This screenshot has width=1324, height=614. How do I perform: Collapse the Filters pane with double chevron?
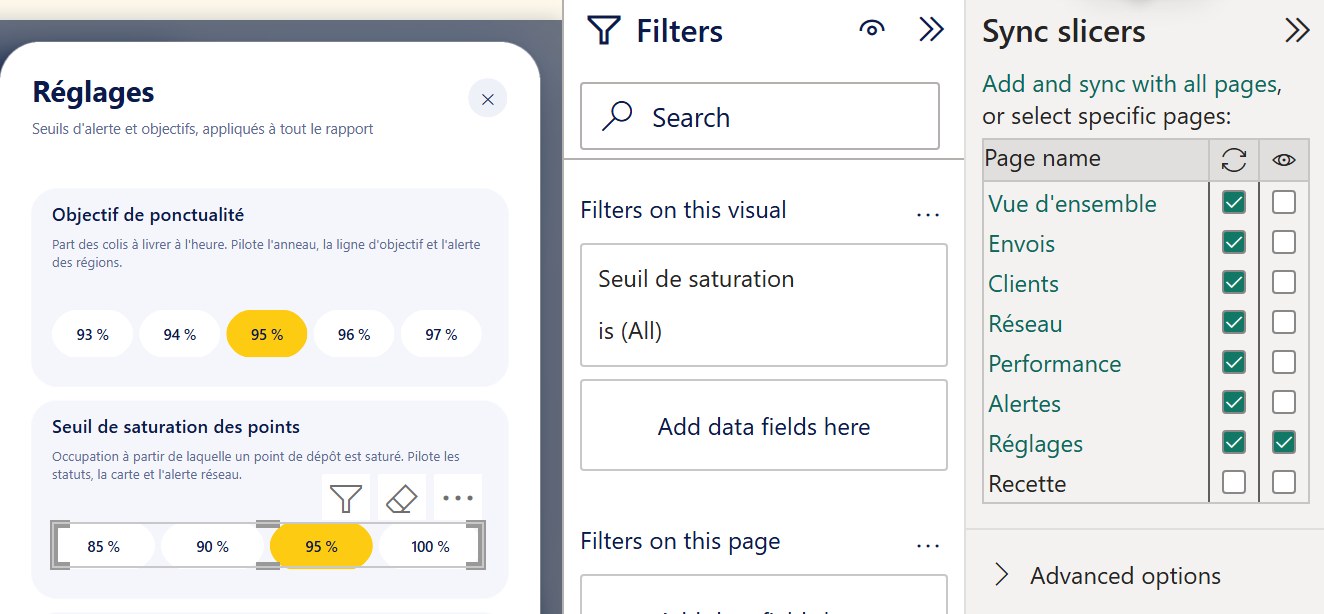[931, 30]
